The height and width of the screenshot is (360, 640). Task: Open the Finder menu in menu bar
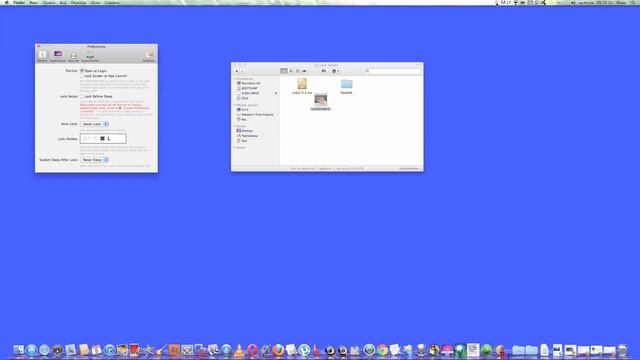pyautogui.click(x=19, y=2)
